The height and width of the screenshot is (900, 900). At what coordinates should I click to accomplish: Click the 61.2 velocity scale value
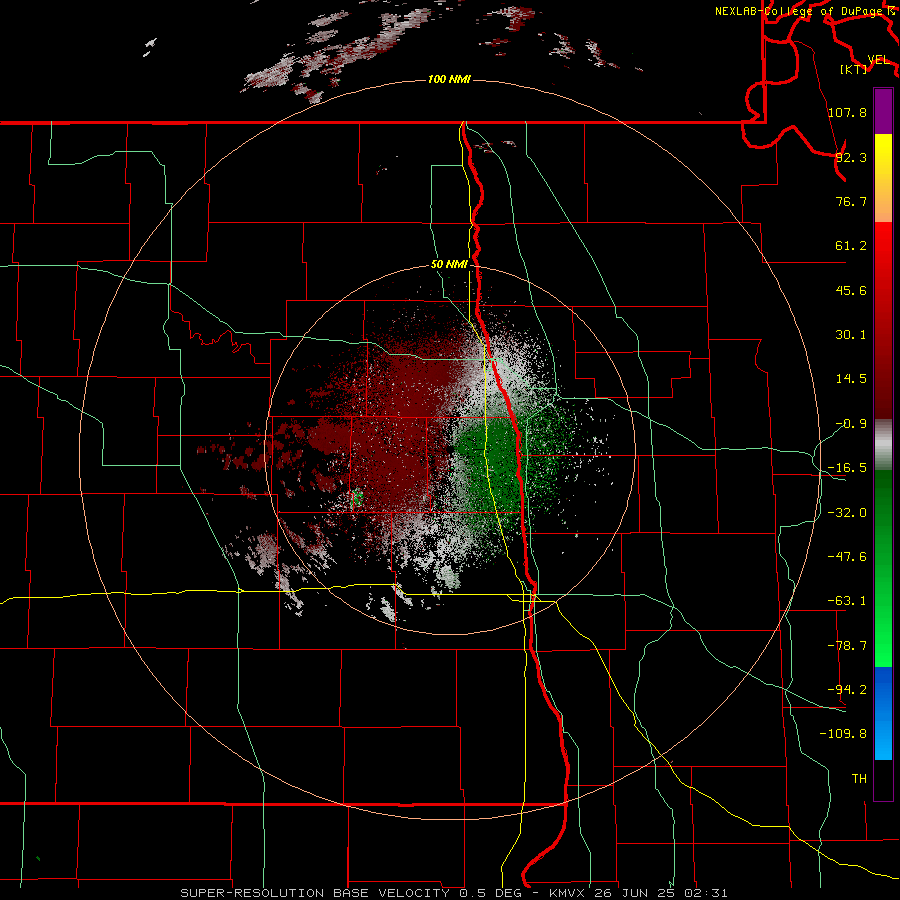[x=851, y=246]
